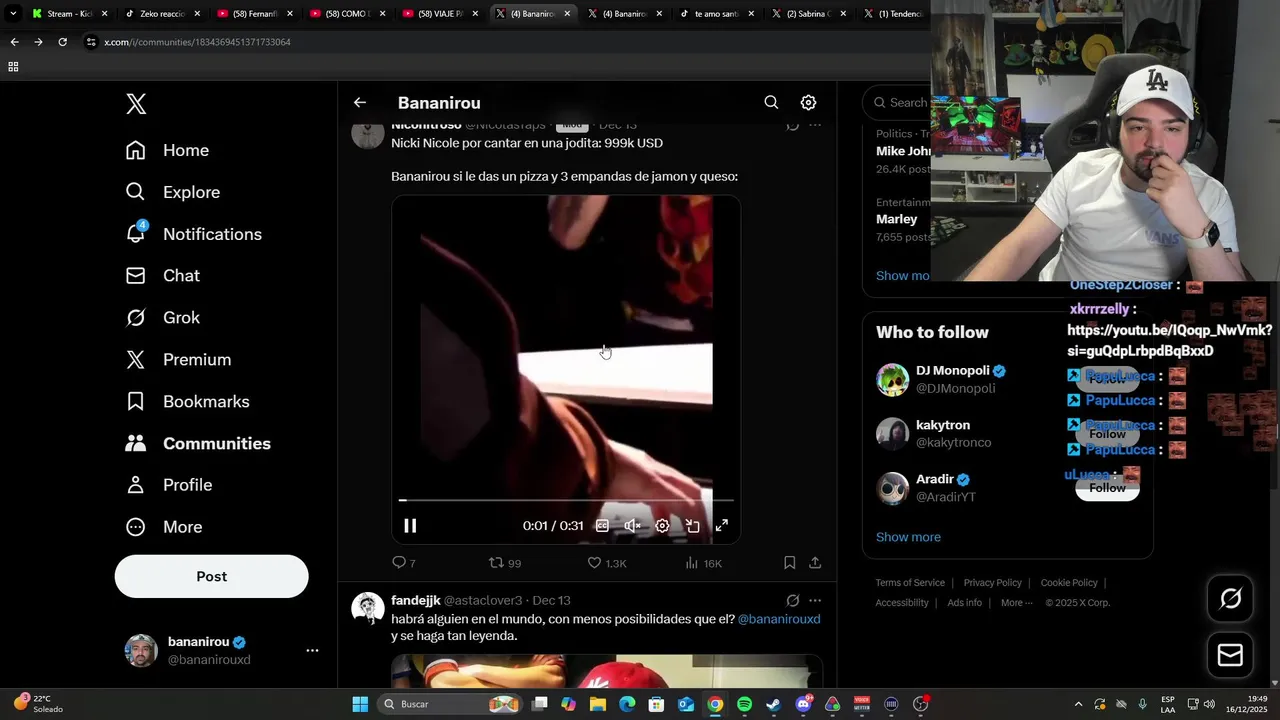This screenshot has height=720, width=1280.
Task: Go back using the Bananirou header arrow
Action: pyautogui.click(x=360, y=102)
